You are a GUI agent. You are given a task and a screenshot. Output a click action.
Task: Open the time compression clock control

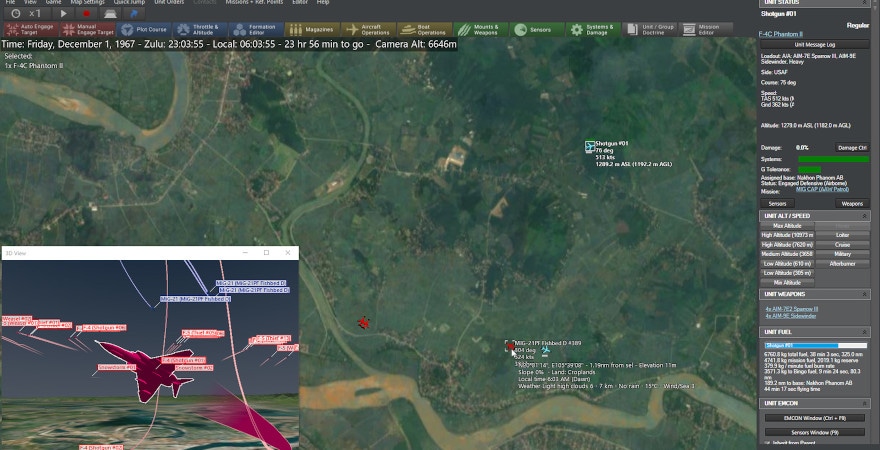click(x=16, y=13)
